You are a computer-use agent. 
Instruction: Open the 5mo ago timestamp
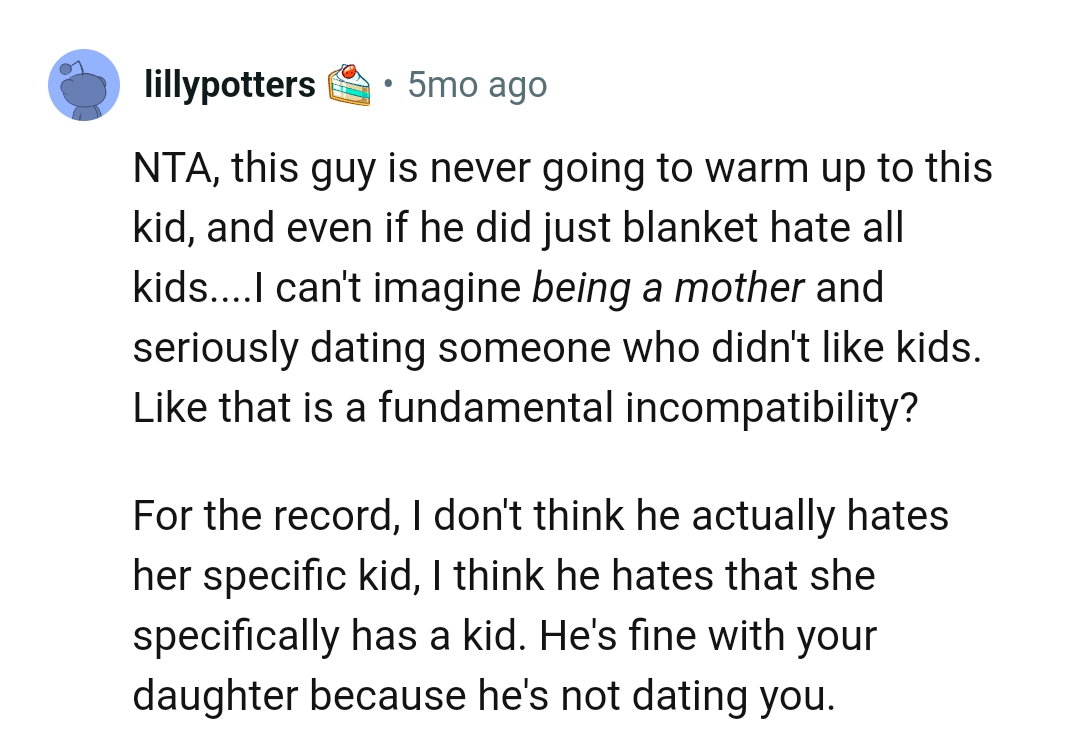point(476,84)
